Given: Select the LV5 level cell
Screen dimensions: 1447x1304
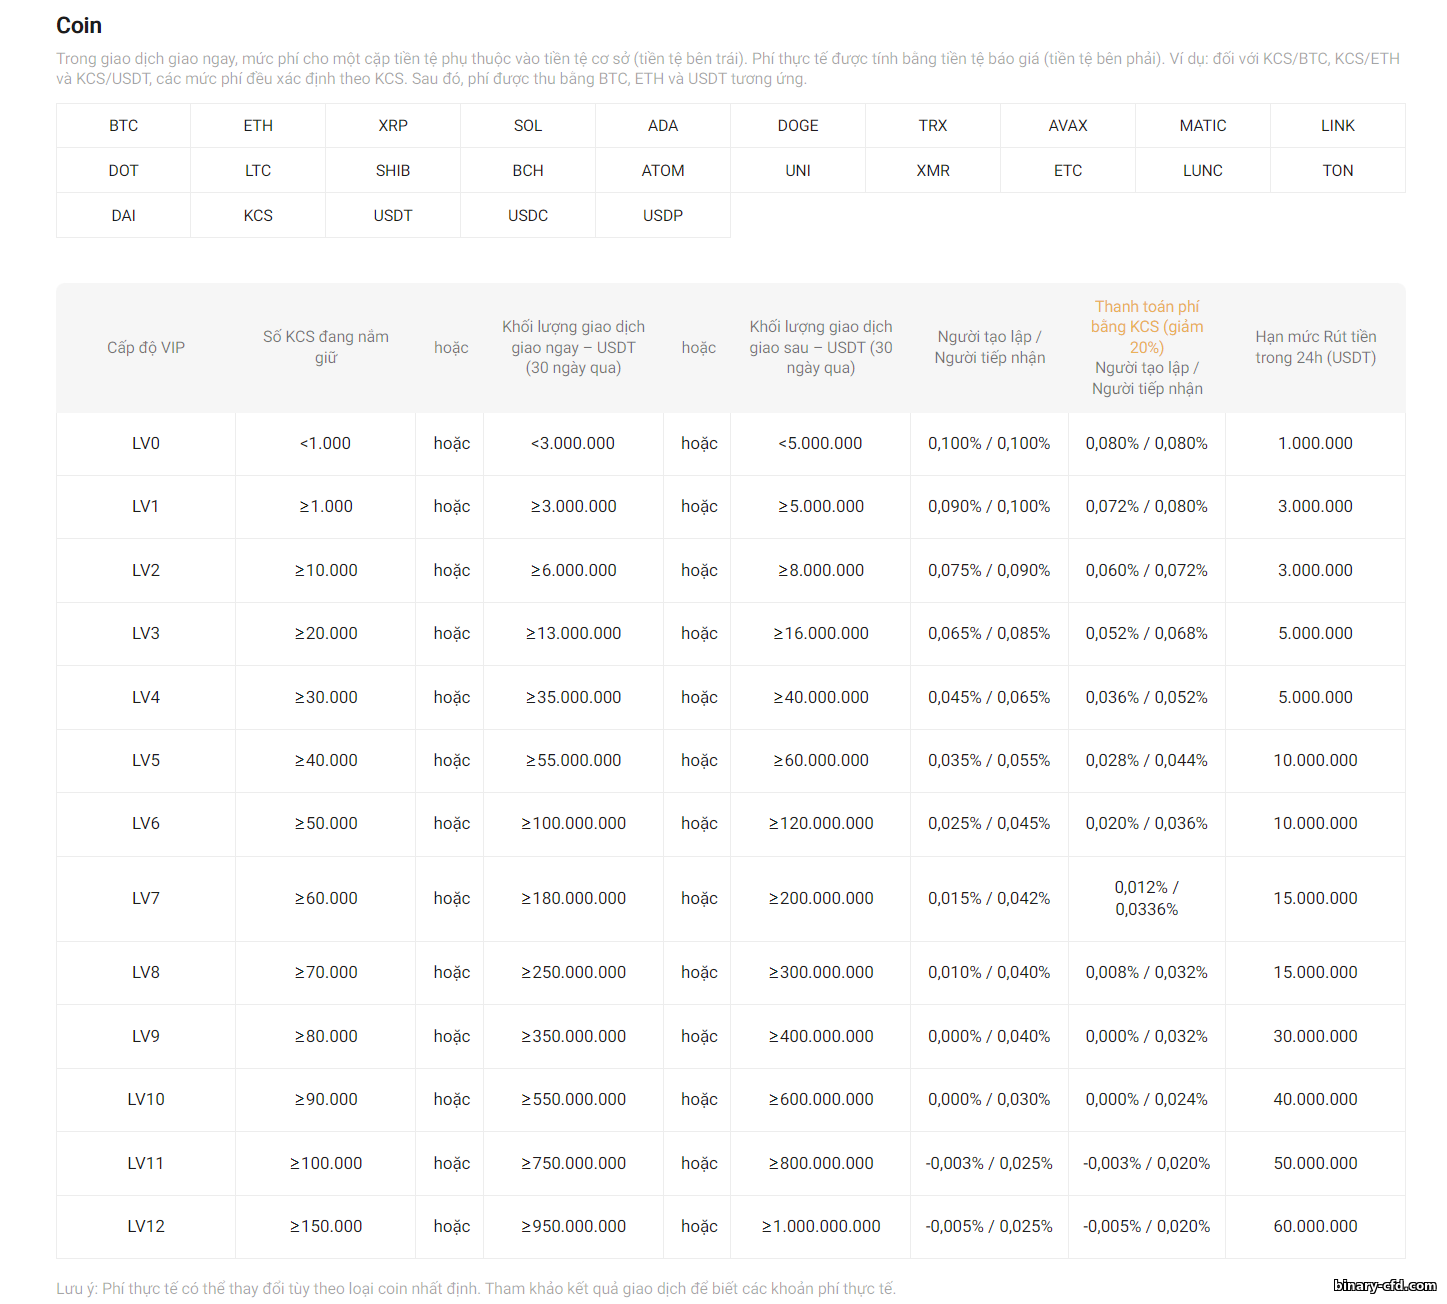Looking at the screenshot, I should pyautogui.click(x=146, y=761).
